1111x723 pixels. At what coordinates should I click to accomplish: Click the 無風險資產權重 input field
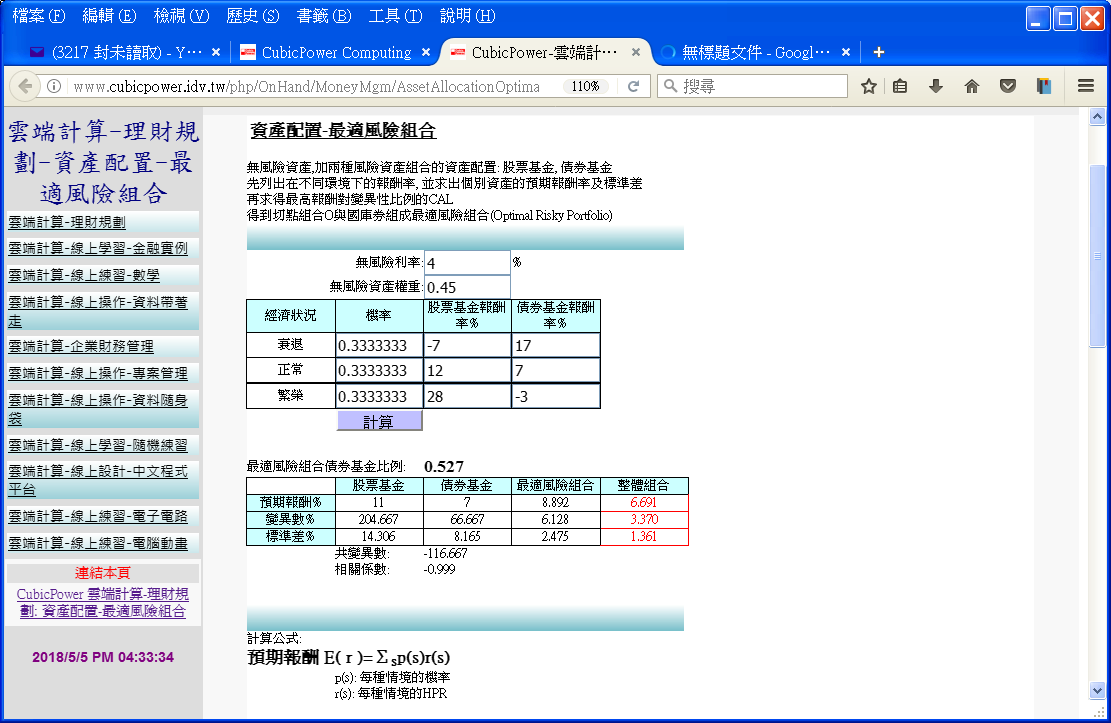[467, 287]
